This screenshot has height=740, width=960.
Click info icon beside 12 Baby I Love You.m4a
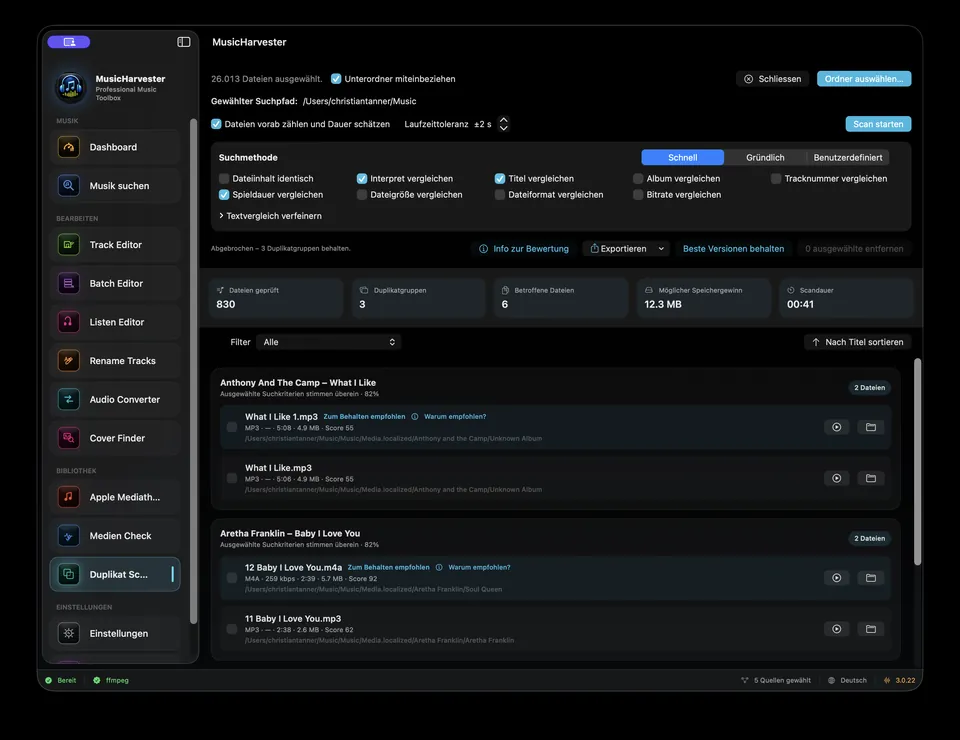pyautogui.click(x=439, y=567)
